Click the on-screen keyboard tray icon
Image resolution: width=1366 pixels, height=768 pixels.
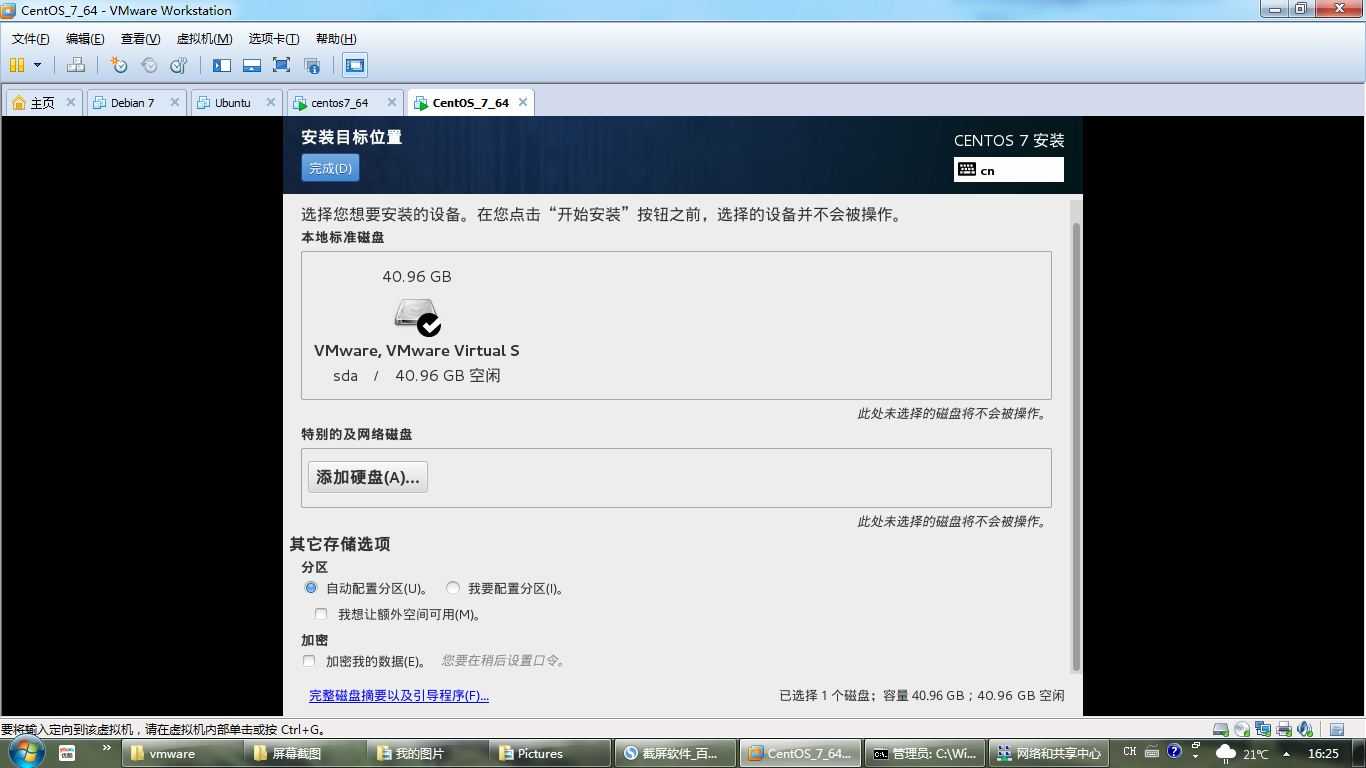[1152, 751]
